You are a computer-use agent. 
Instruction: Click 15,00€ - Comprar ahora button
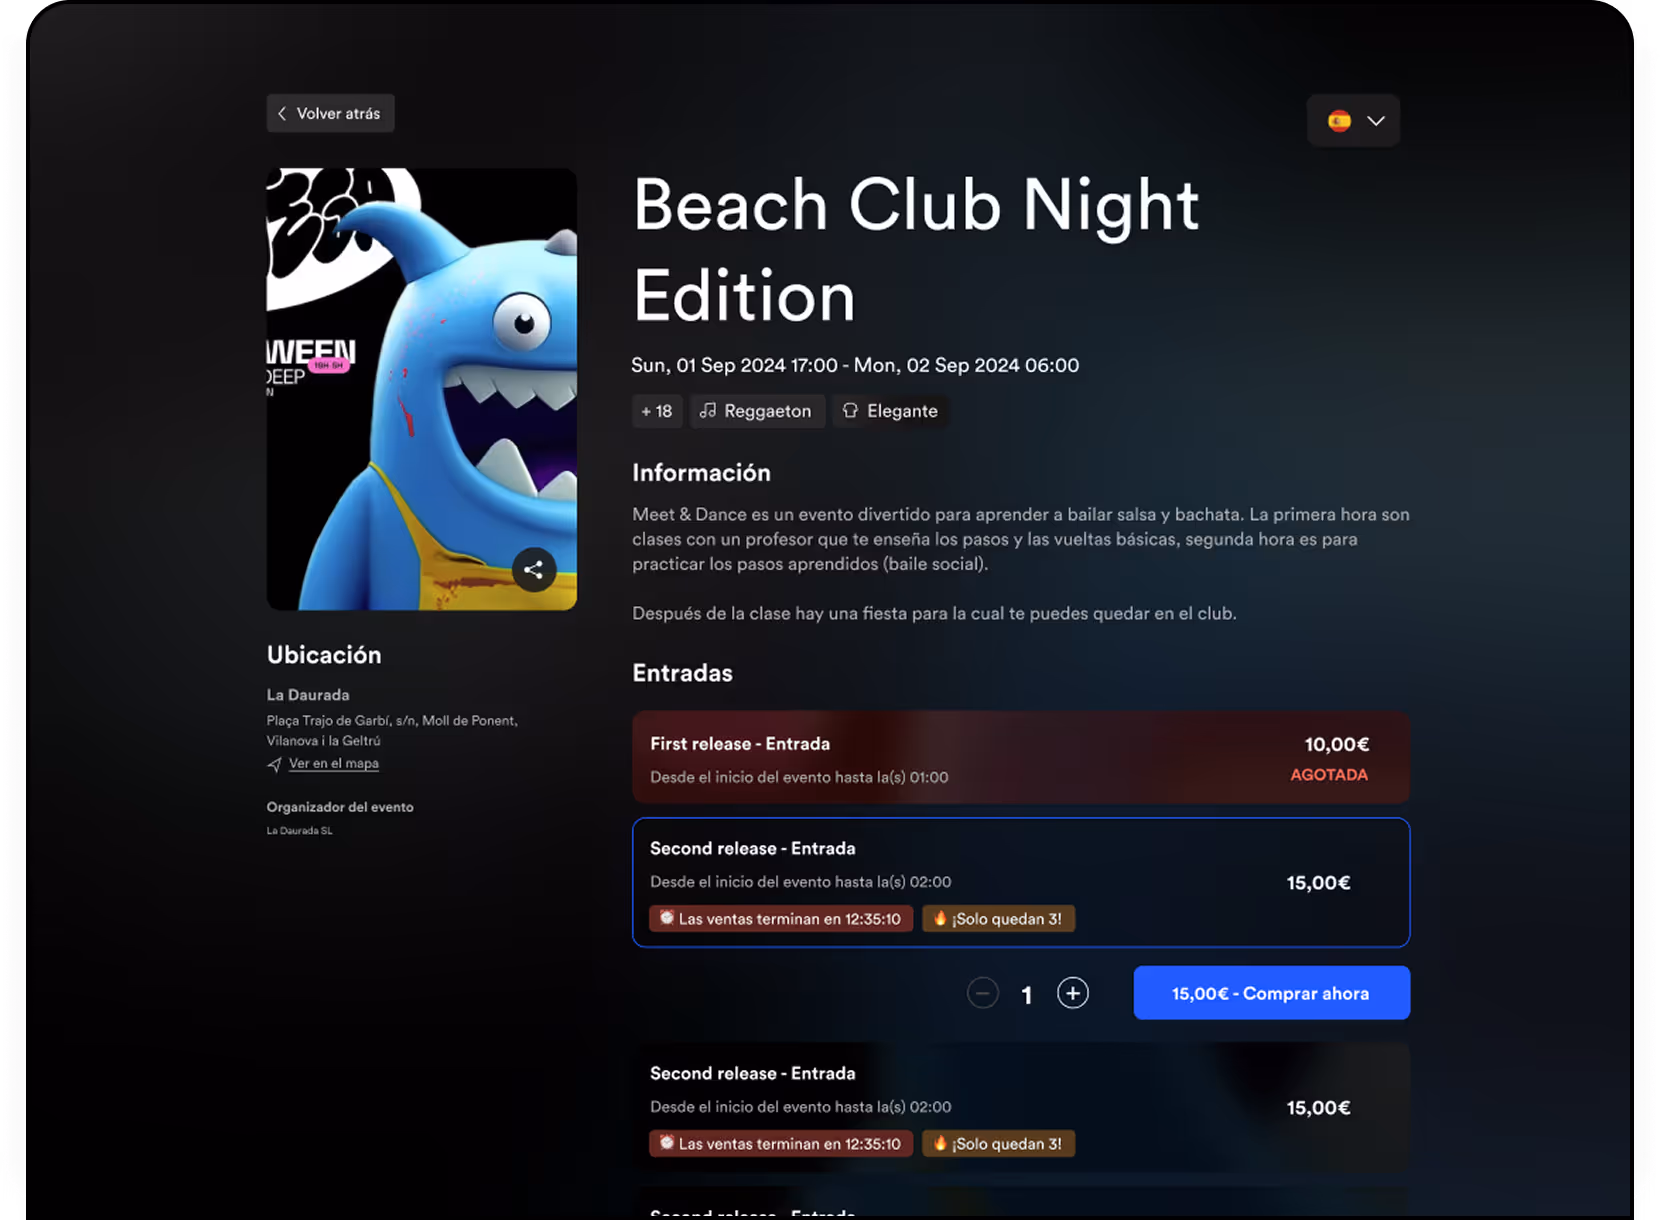click(1272, 993)
